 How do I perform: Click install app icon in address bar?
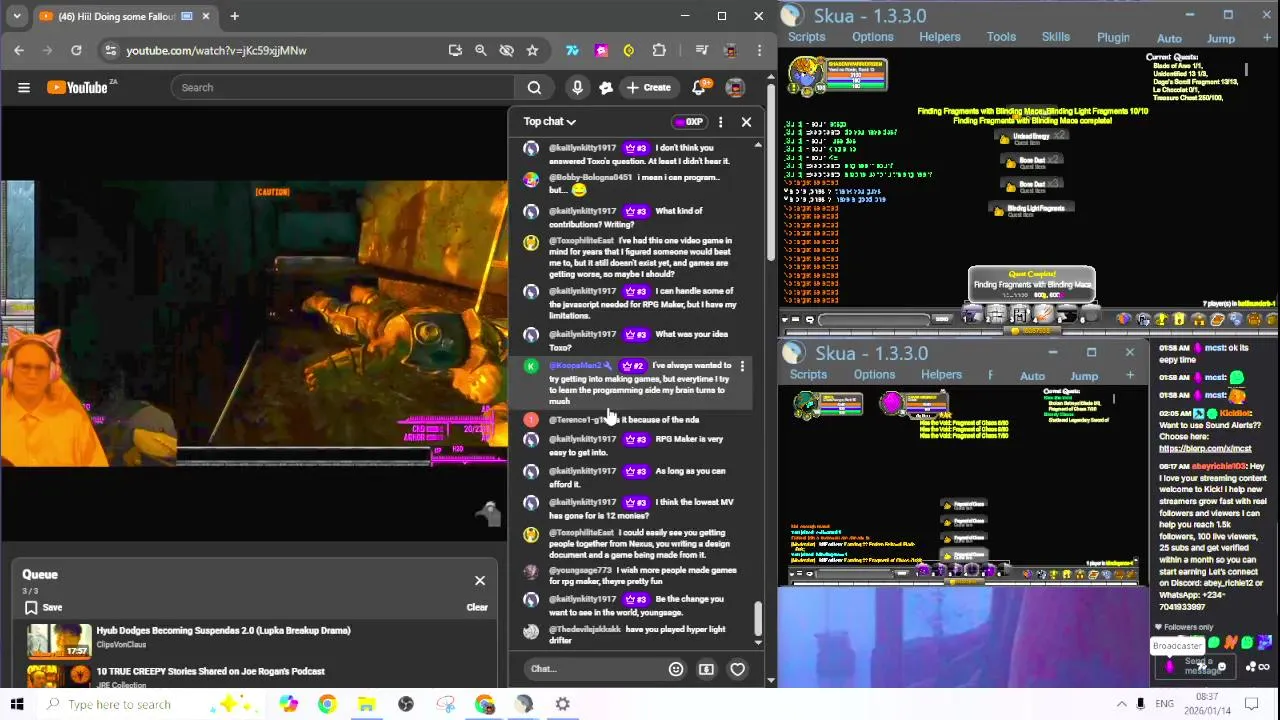point(455,50)
